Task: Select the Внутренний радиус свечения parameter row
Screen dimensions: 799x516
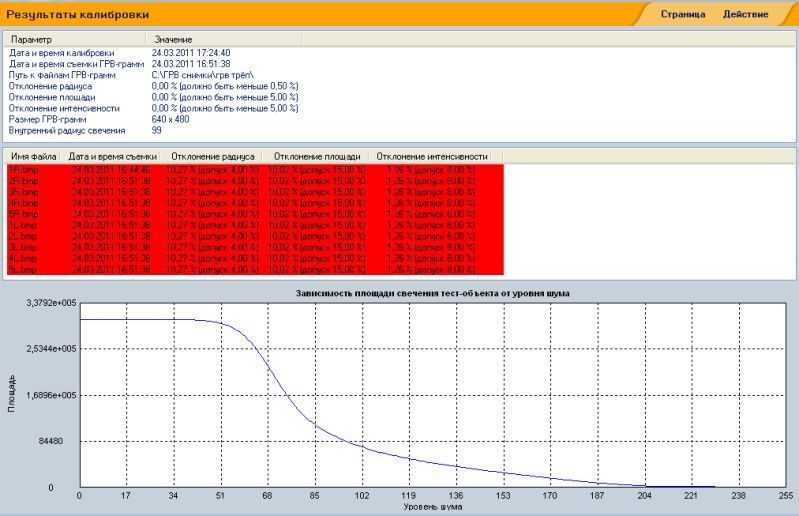Action: click(x=154, y=130)
